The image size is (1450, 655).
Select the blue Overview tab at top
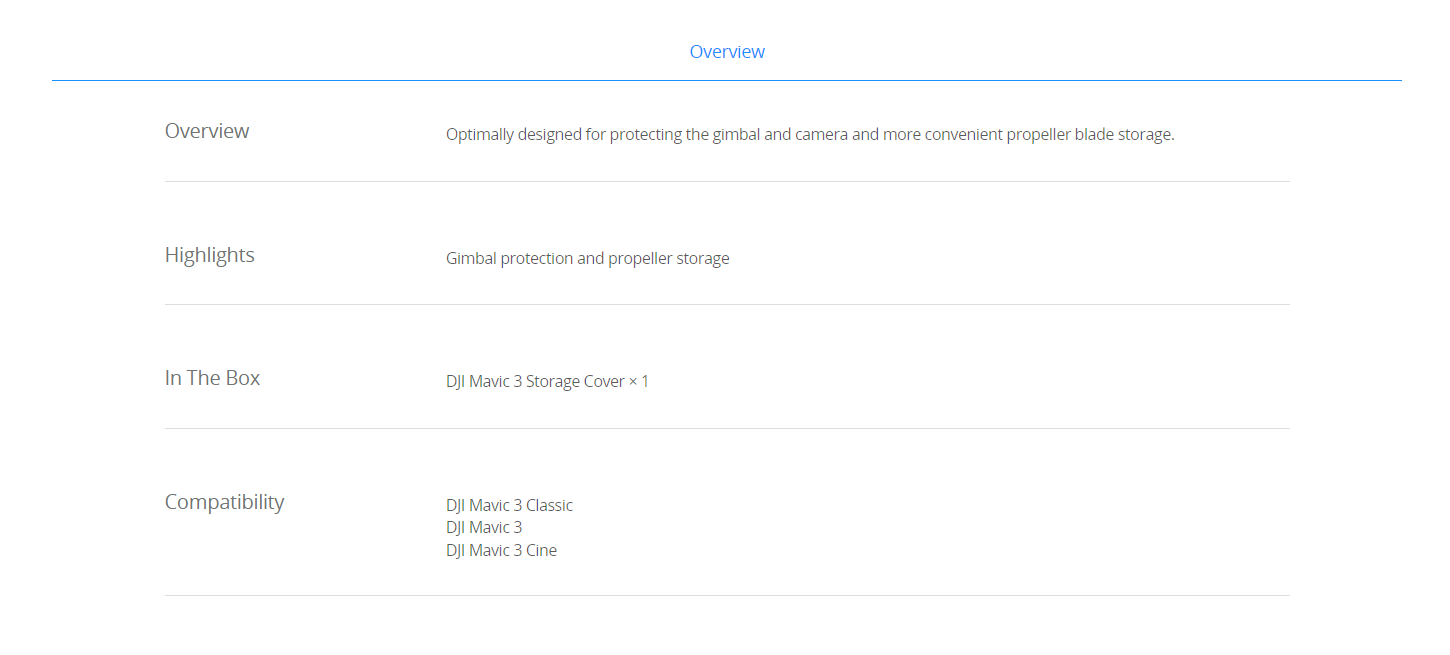727,52
